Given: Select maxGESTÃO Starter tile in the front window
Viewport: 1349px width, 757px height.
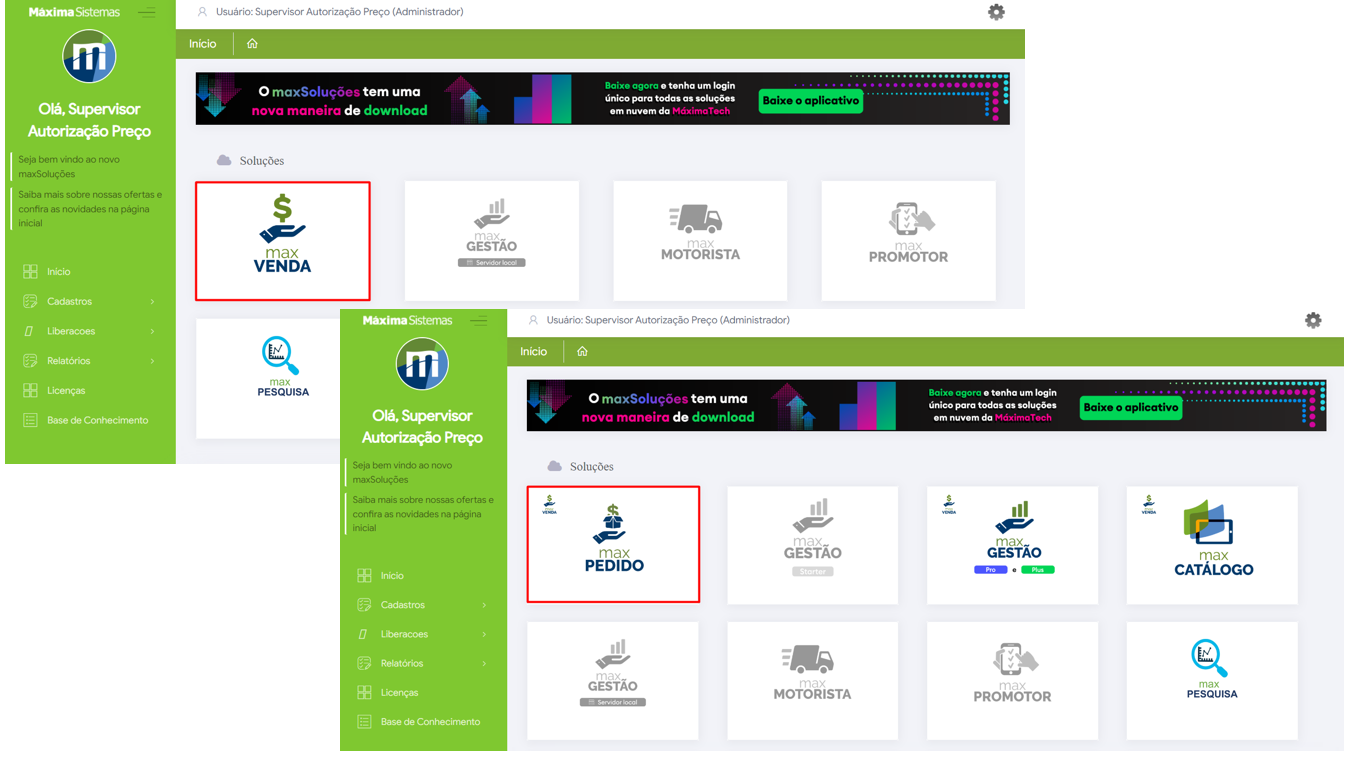Looking at the screenshot, I should coord(812,545).
